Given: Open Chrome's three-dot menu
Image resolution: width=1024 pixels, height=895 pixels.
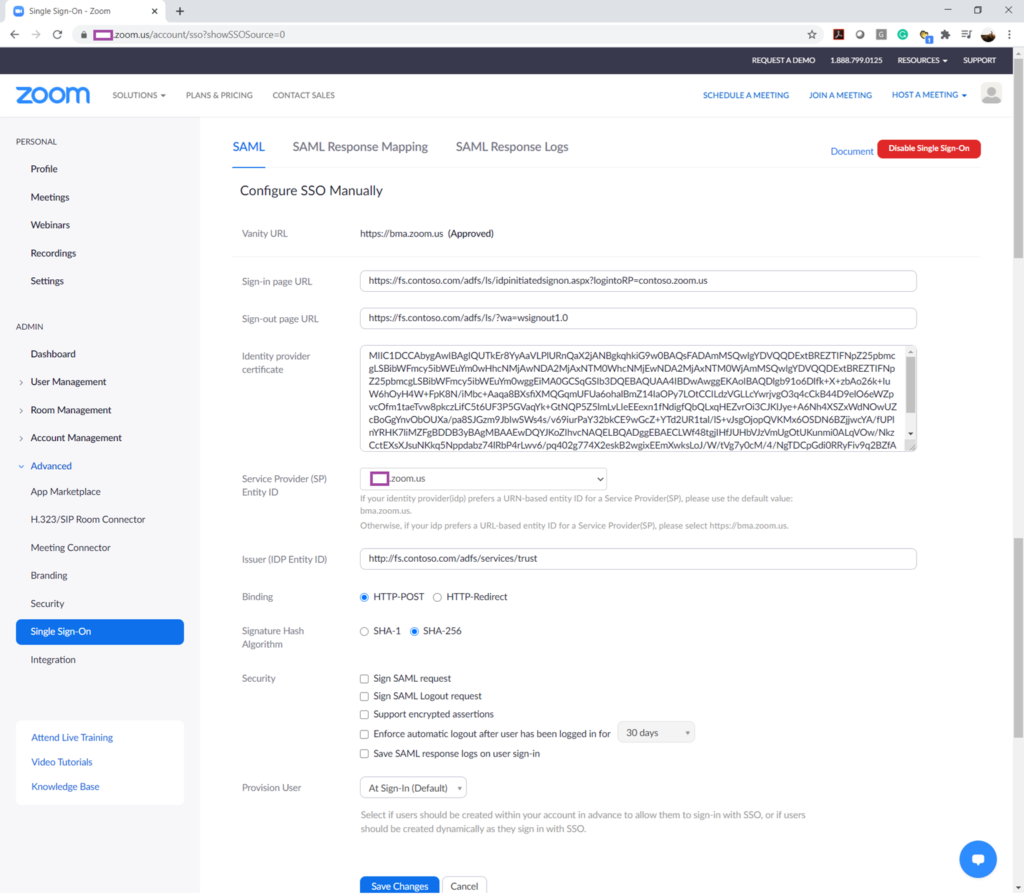Looking at the screenshot, I should (1009, 35).
